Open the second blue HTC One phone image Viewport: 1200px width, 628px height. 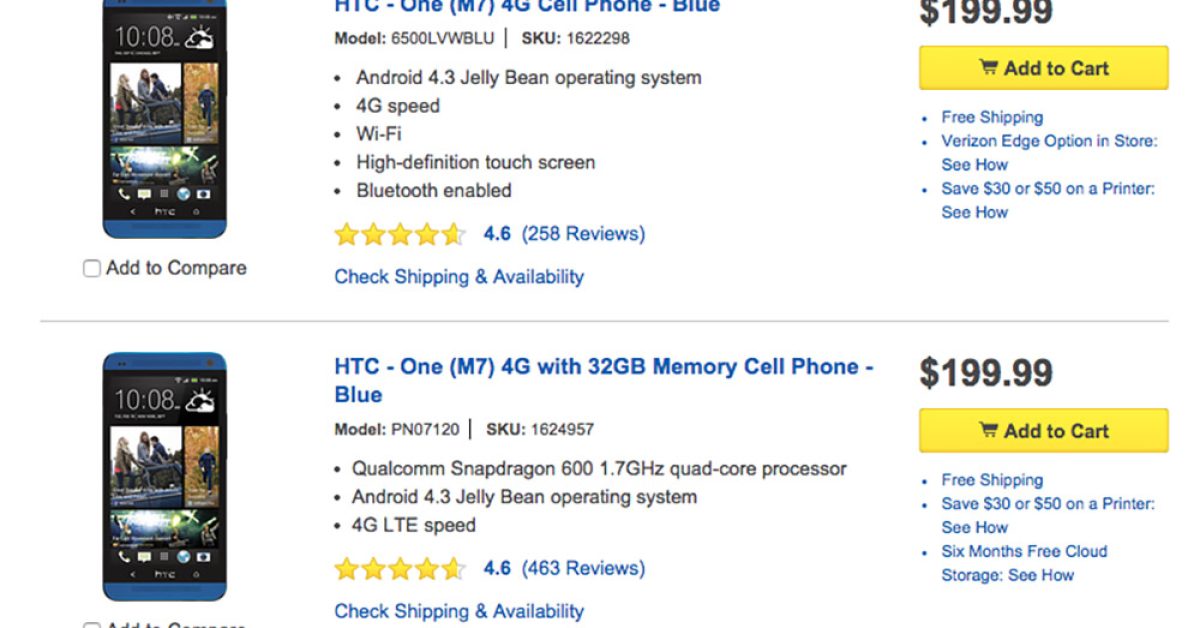coord(164,476)
